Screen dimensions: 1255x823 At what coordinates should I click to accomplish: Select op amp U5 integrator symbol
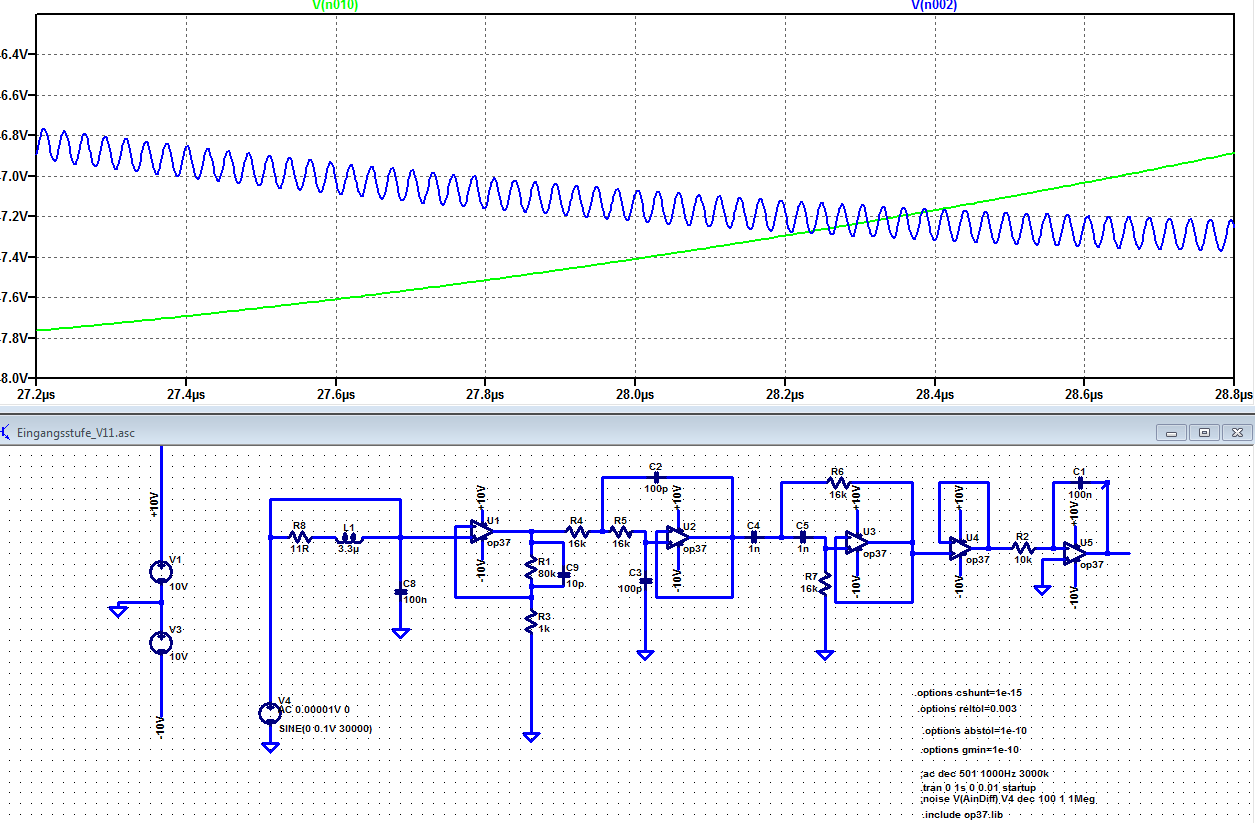tap(1073, 553)
